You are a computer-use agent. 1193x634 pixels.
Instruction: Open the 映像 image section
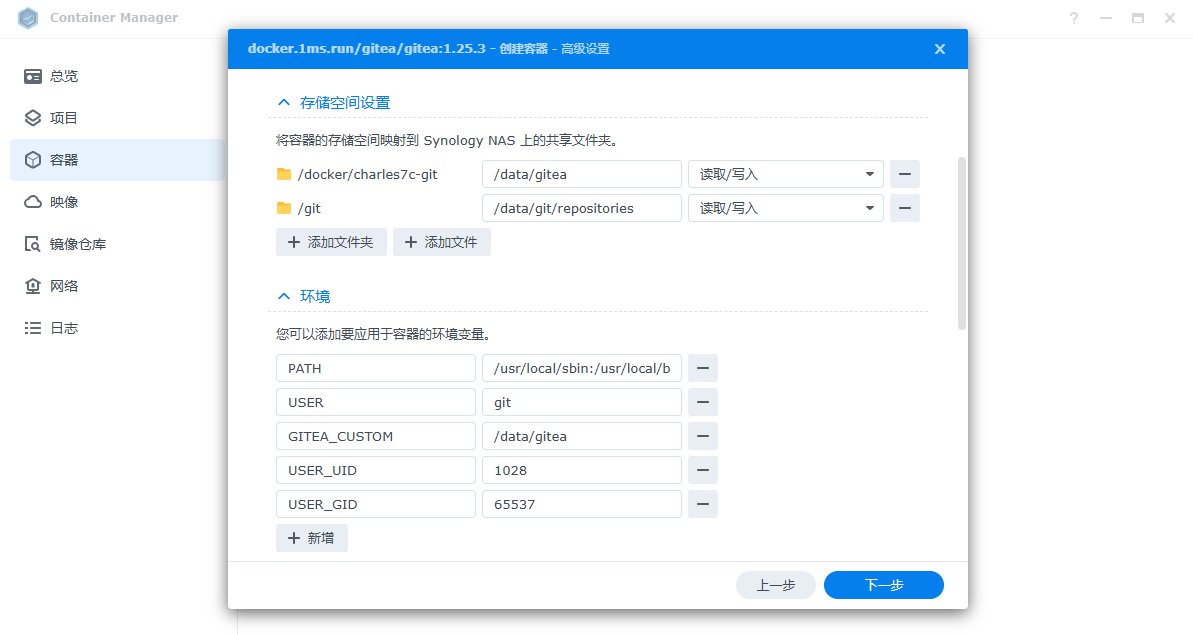[63, 202]
